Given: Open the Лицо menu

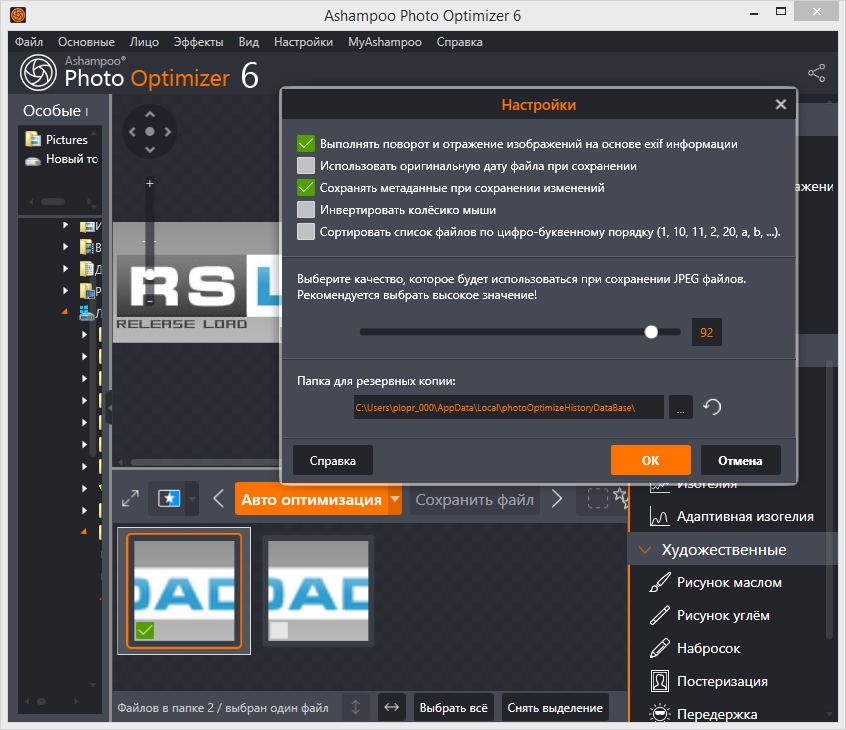Looking at the screenshot, I should coord(144,42).
